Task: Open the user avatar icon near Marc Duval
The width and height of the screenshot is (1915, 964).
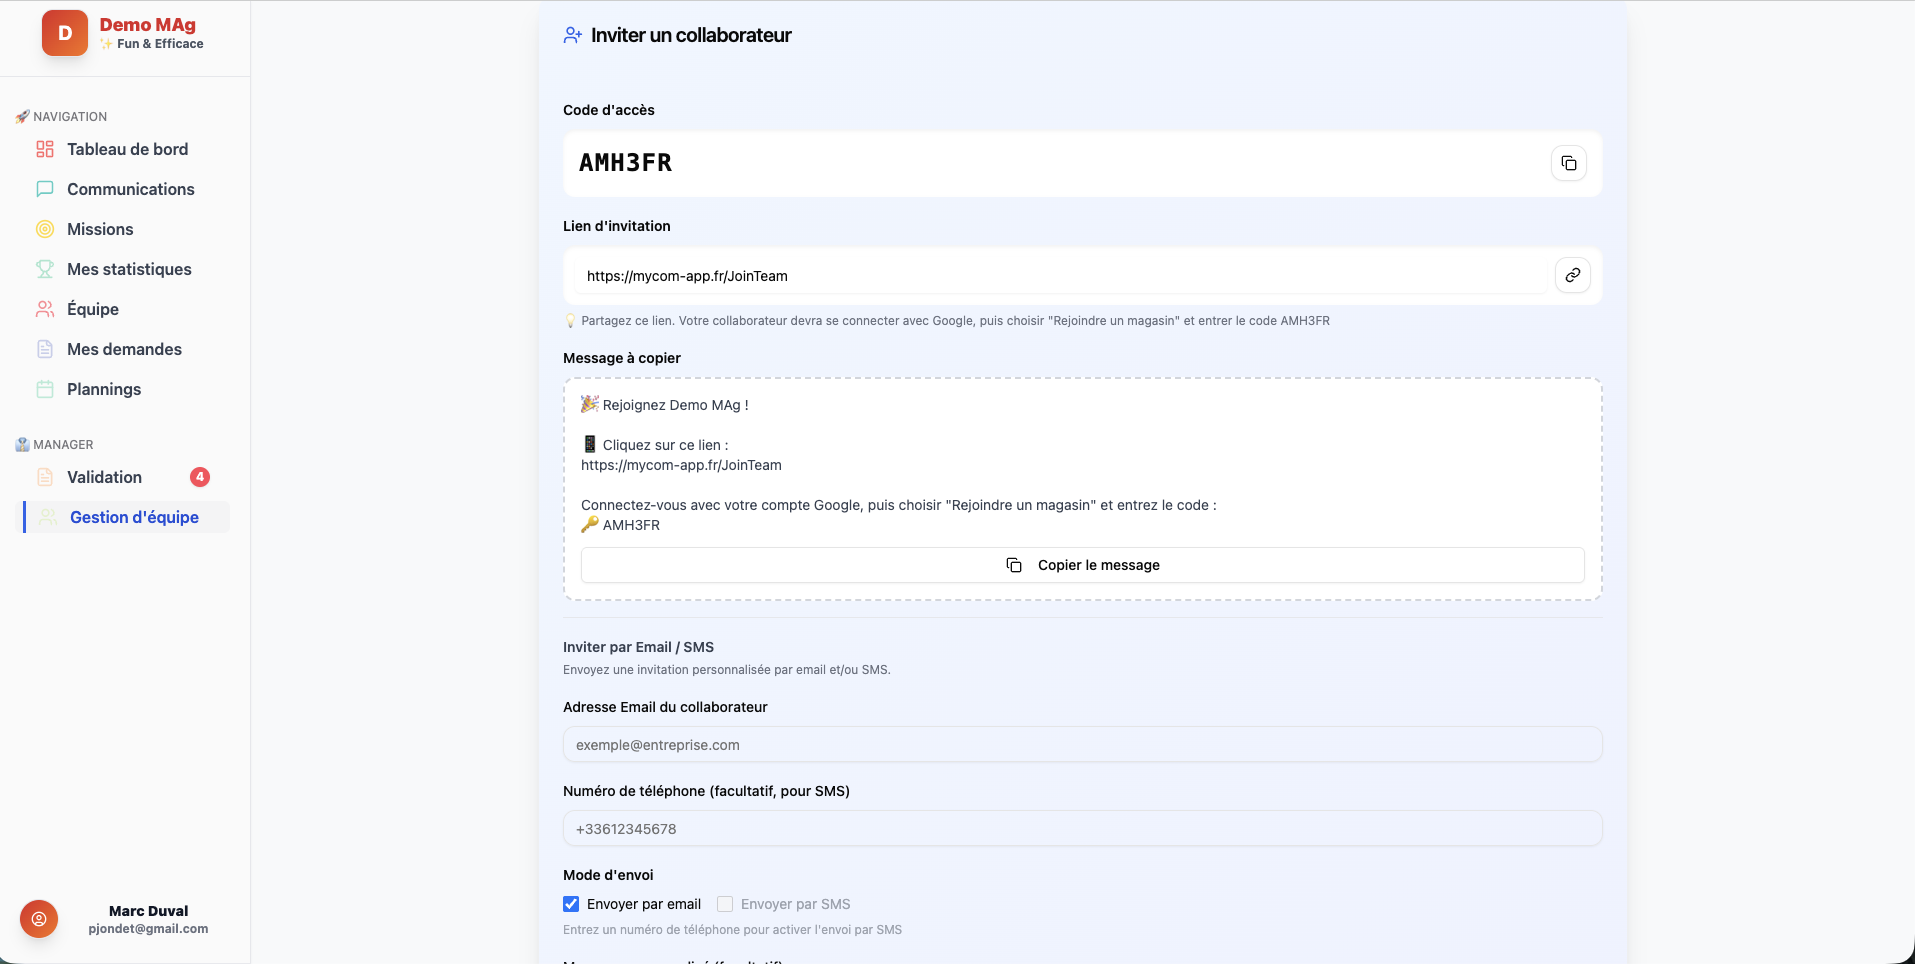Action: tap(38, 918)
